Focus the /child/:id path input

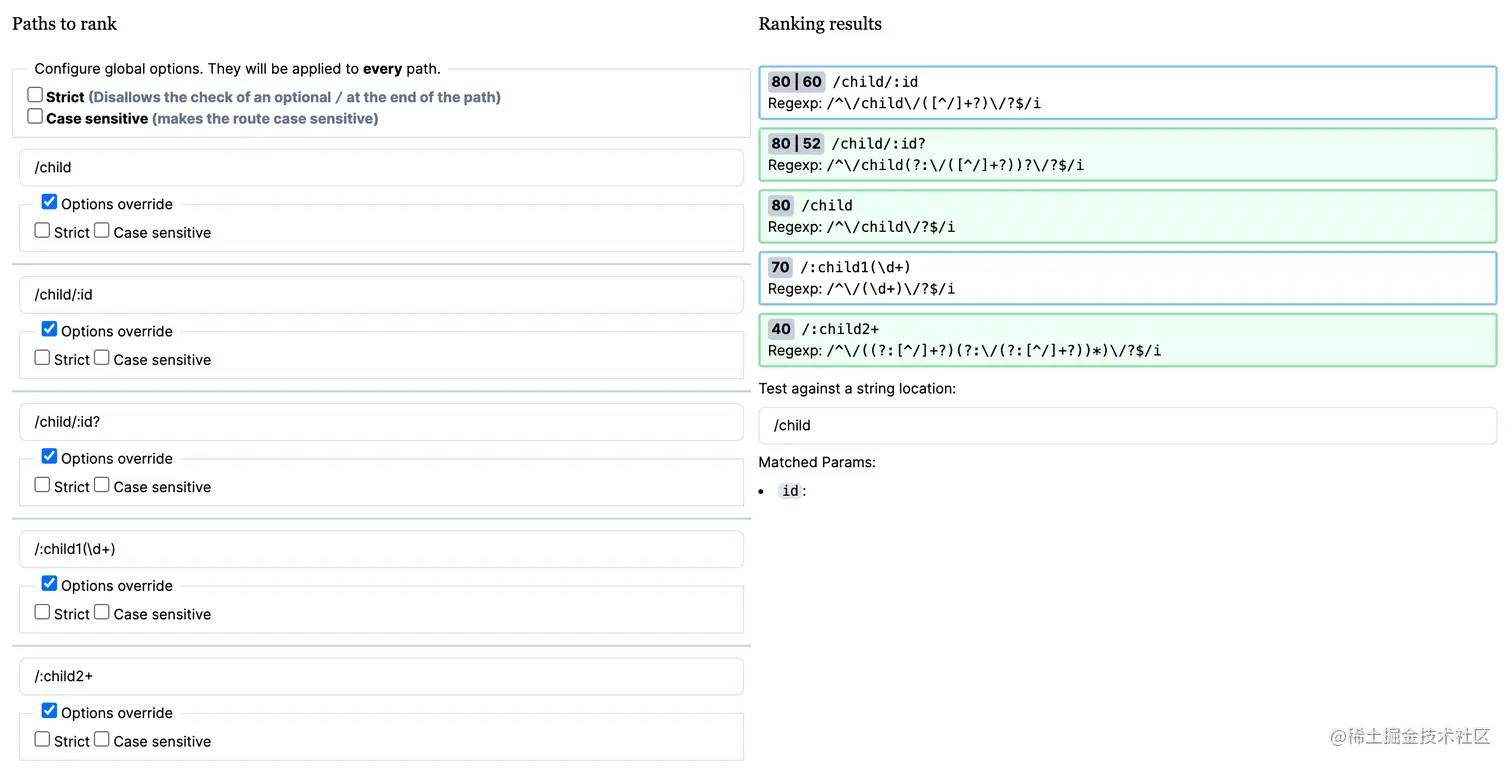(381, 294)
